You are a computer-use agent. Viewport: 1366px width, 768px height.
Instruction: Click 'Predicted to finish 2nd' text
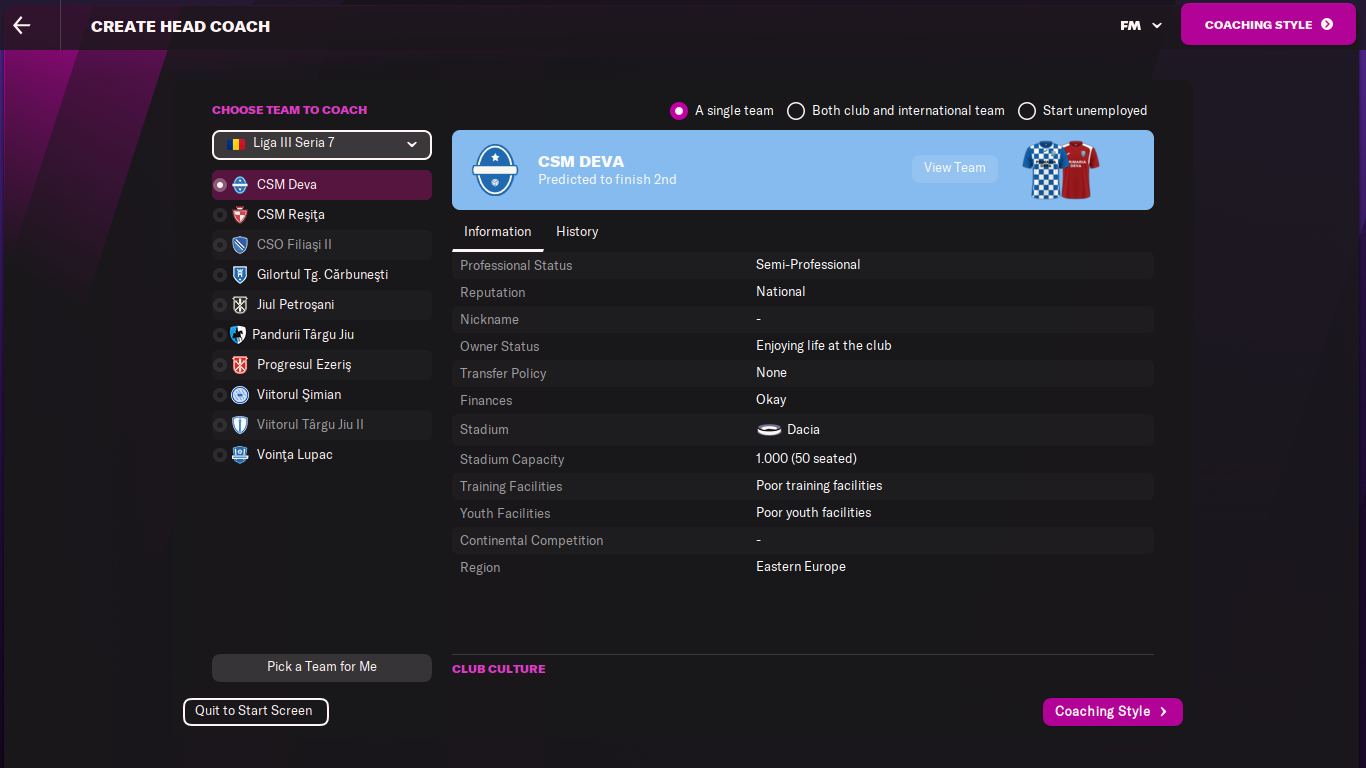[x=607, y=180]
